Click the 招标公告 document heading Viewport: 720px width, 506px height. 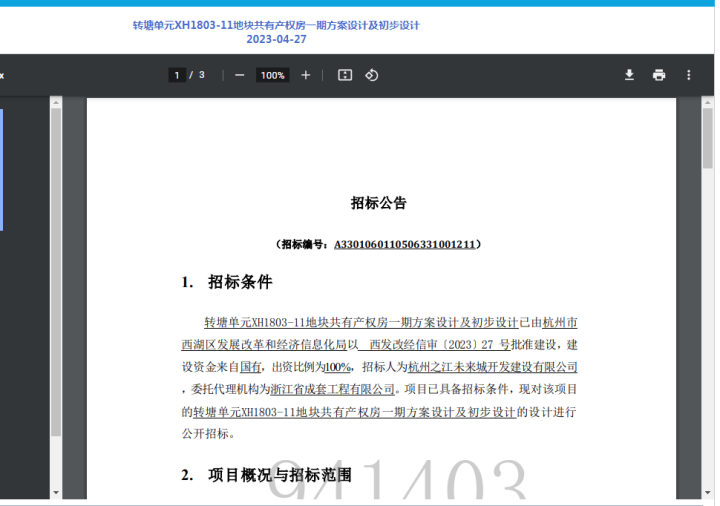[x=379, y=203]
